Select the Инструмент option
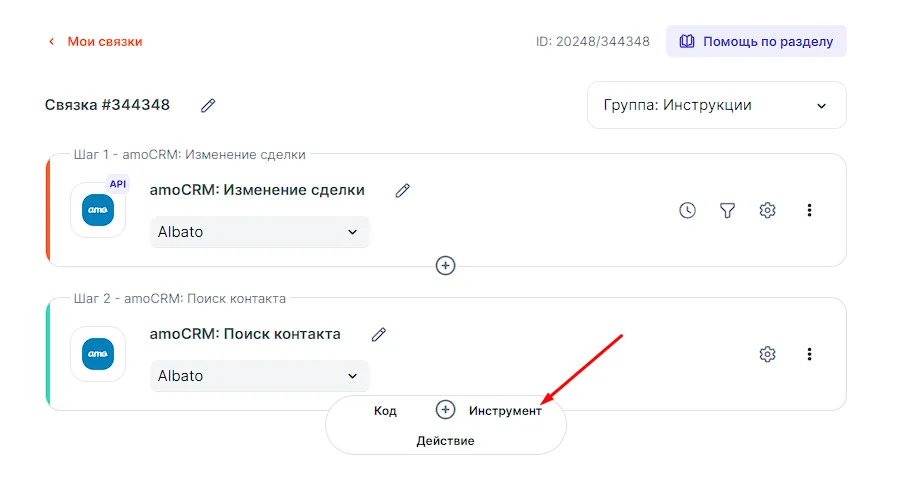Screen dimensions: 898x478 tap(505, 410)
